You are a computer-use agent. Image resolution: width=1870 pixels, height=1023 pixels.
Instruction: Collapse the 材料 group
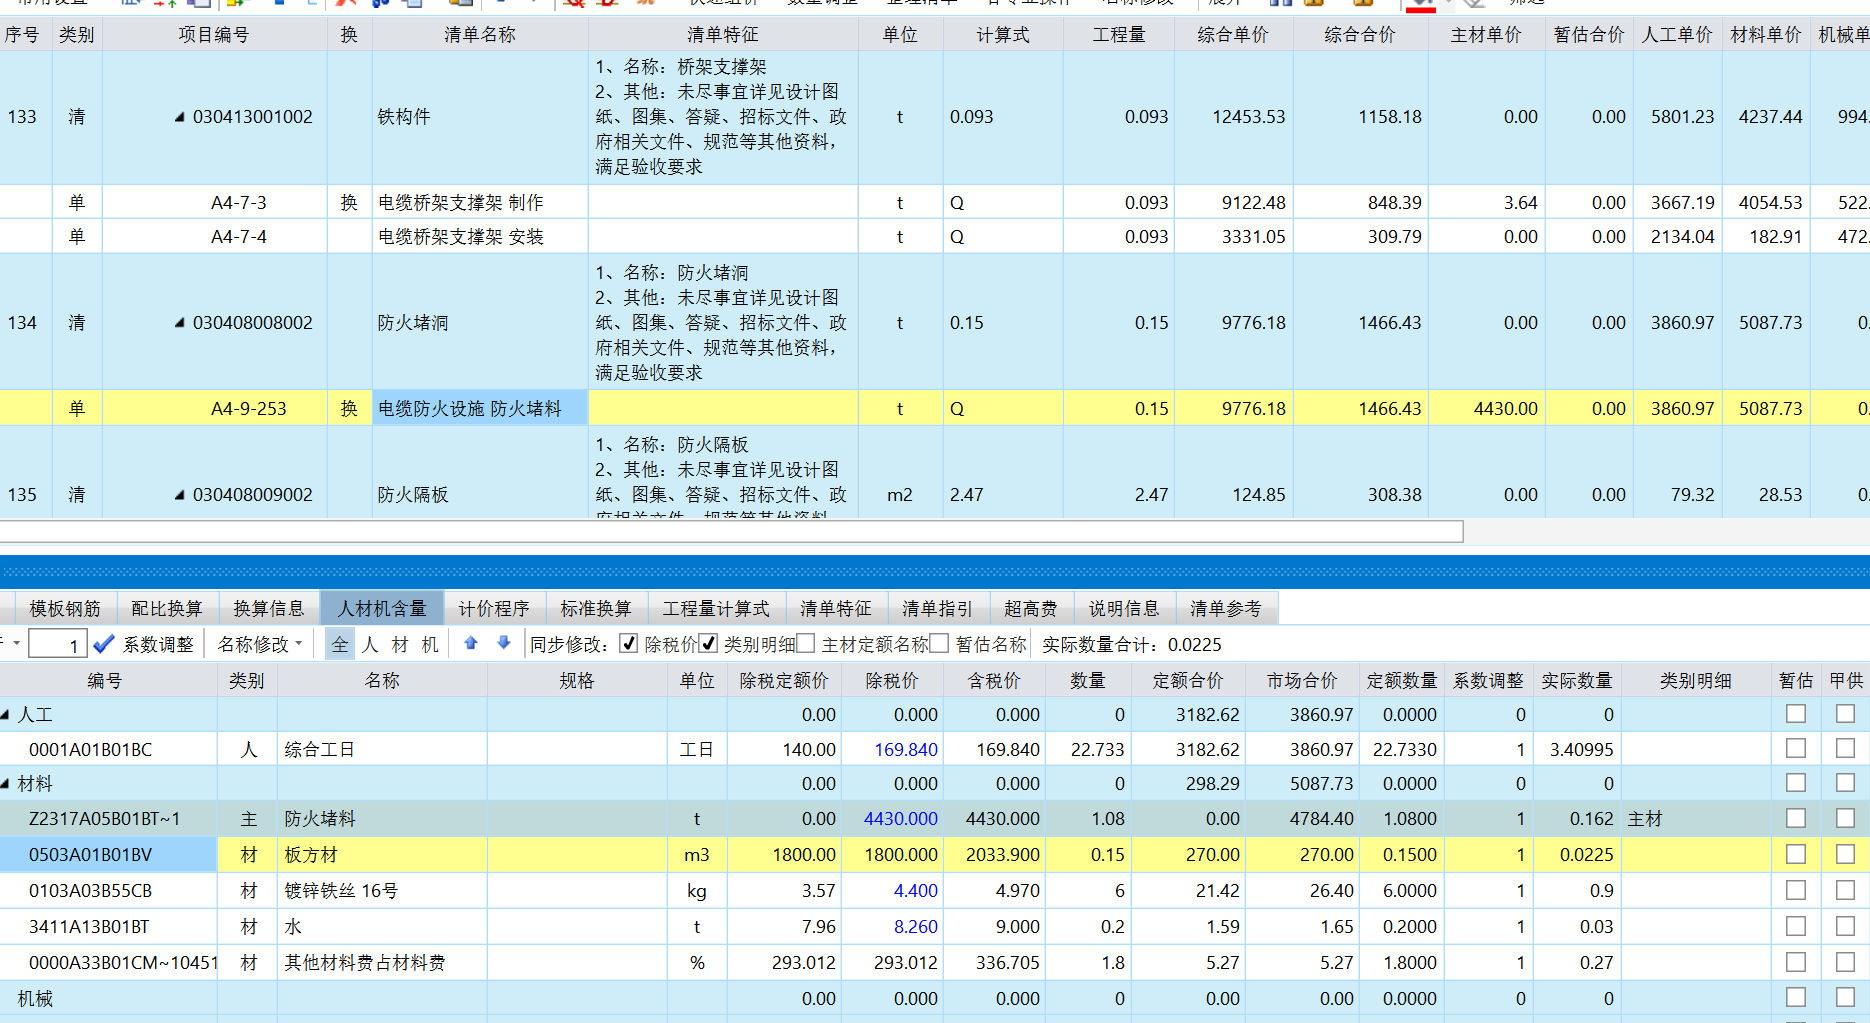(x=6, y=783)
